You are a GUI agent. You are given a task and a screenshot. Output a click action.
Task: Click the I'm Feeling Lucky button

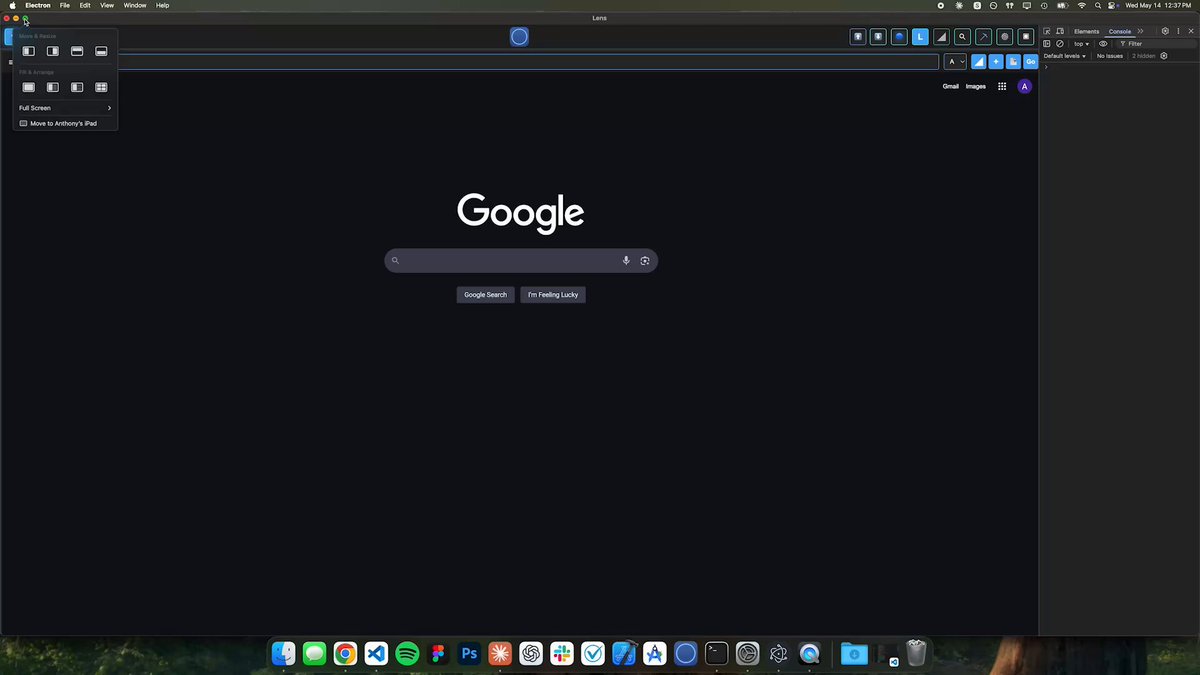(553, 295)
